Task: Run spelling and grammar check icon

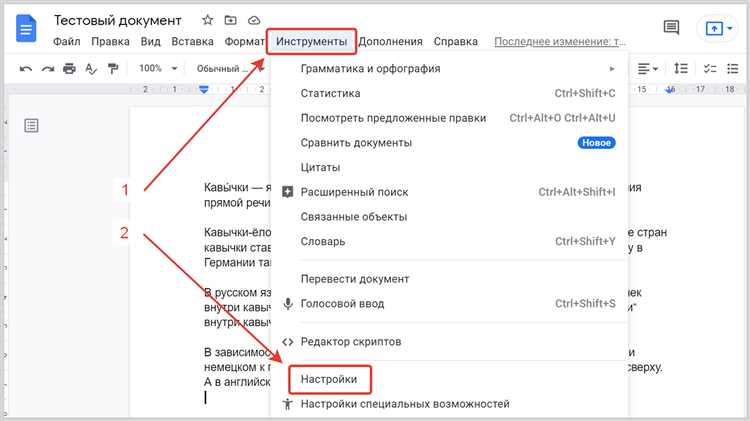Action: point(91,69)
